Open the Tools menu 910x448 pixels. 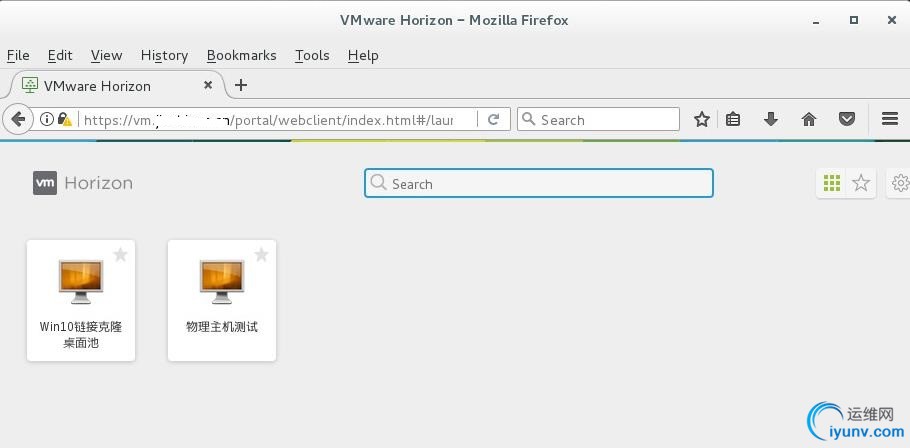pyautogui.click(x=312, y=55)
